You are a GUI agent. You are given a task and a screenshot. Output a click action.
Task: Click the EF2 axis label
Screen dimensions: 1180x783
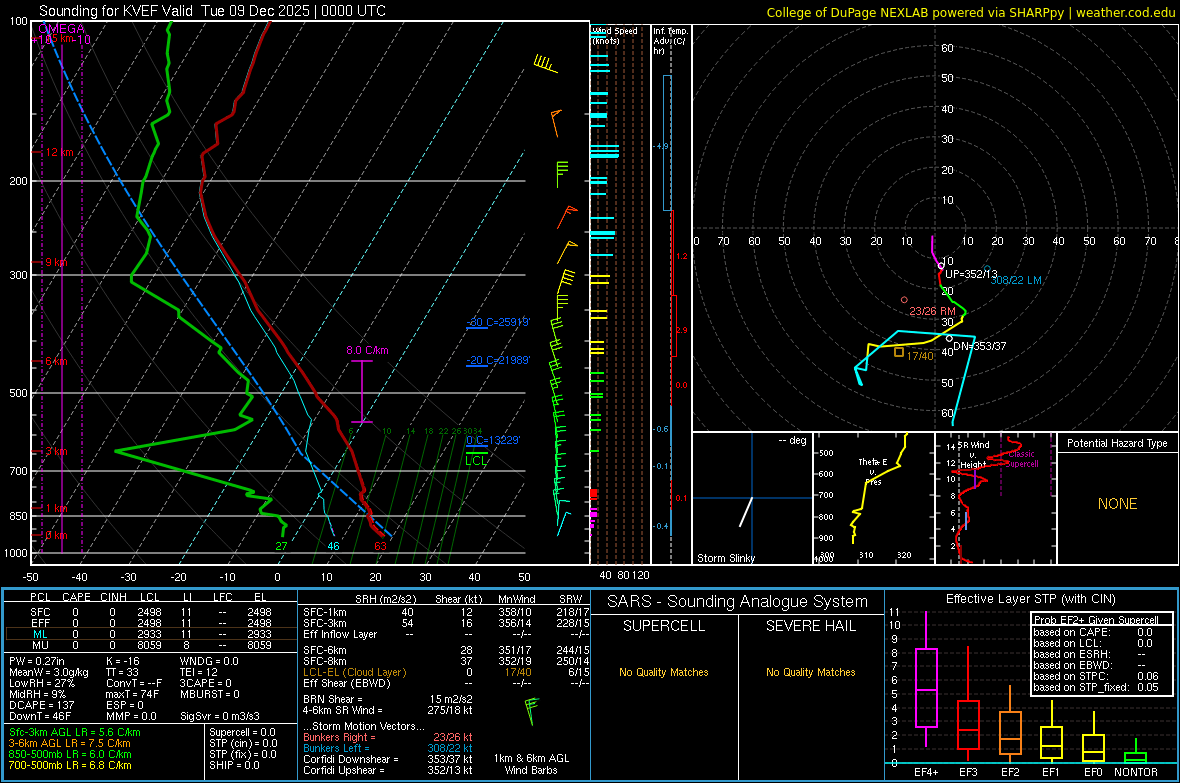click(x=1010, y=772)
